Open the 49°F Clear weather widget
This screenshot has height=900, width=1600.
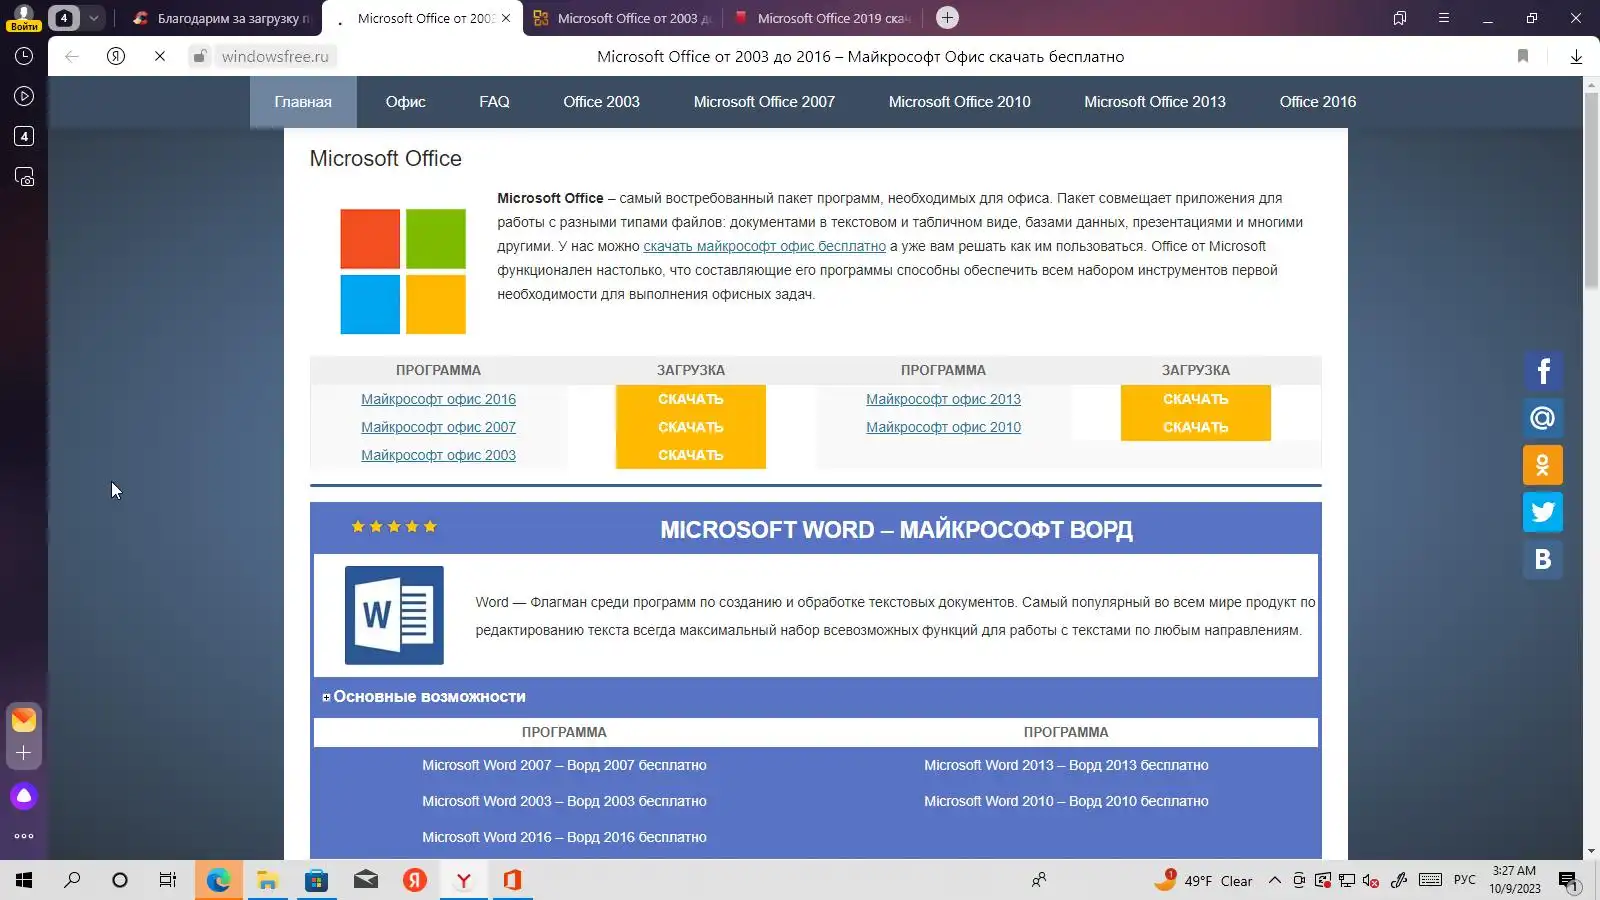[x=1204, y=880]
